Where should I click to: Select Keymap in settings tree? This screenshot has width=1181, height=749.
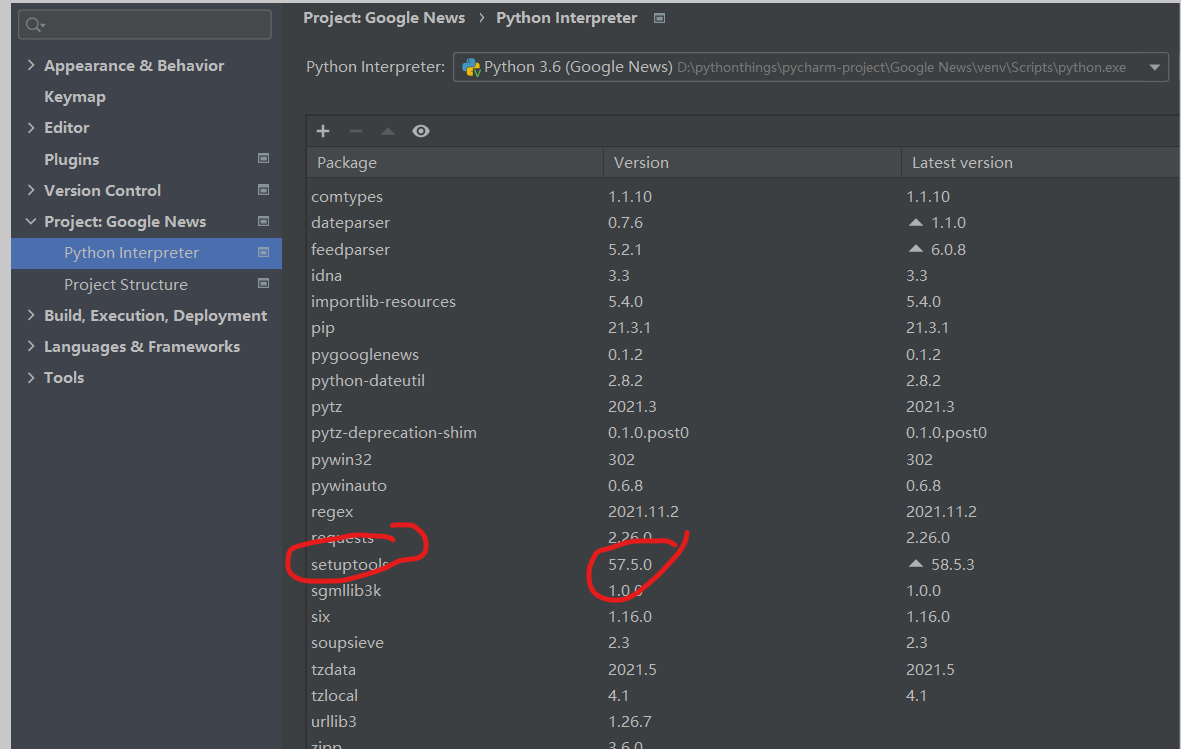tap(75, 96)
